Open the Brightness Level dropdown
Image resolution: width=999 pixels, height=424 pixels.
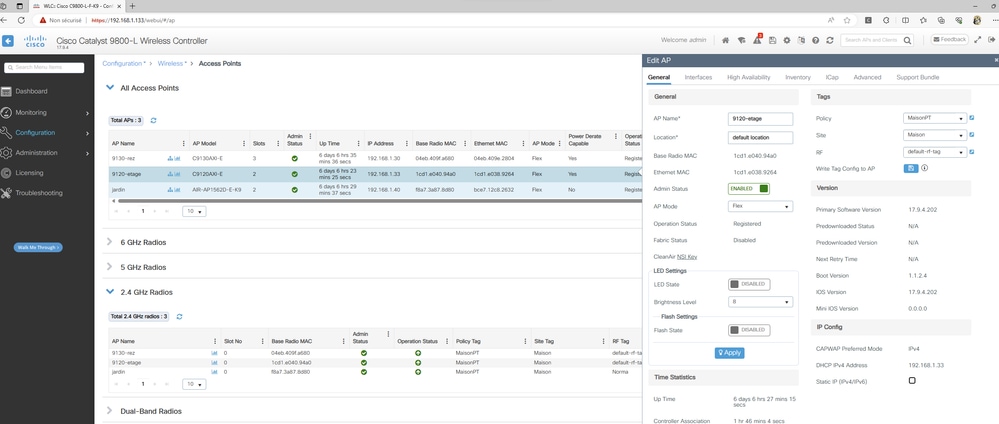pyautogui.click(x=760, y=302)
